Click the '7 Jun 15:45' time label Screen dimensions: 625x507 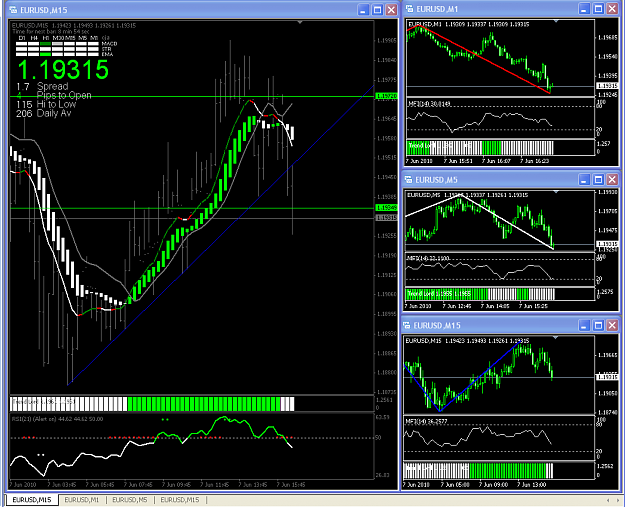pos(291,485)
